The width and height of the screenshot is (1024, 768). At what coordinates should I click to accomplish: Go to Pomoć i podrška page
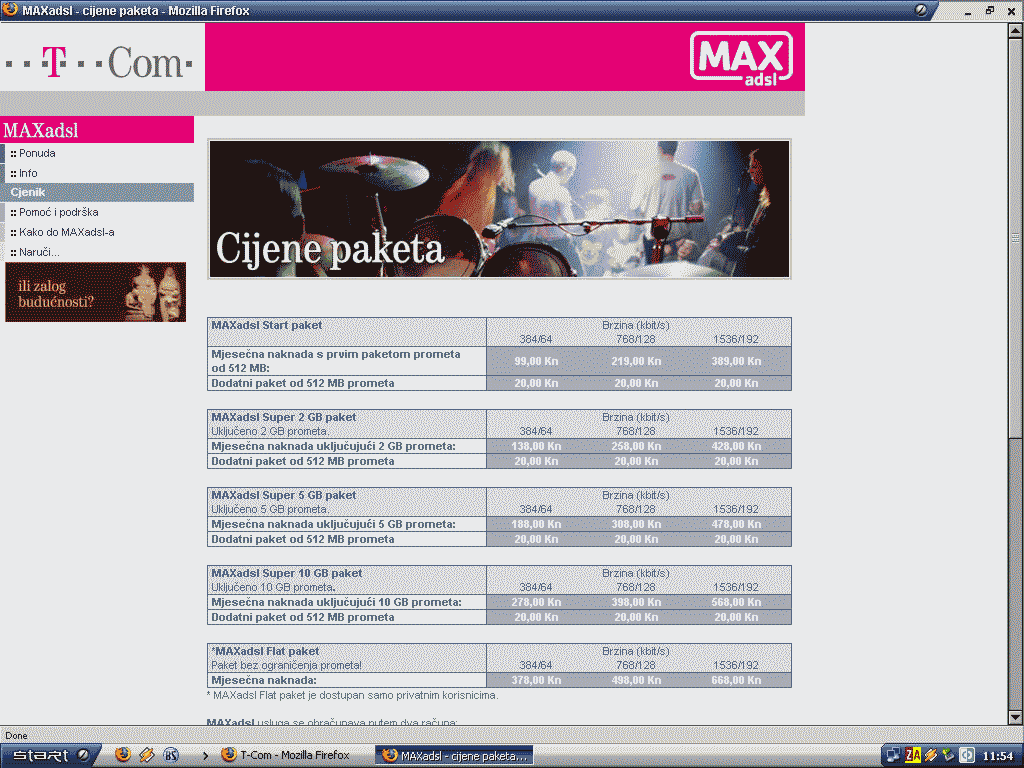pos(58,212)
